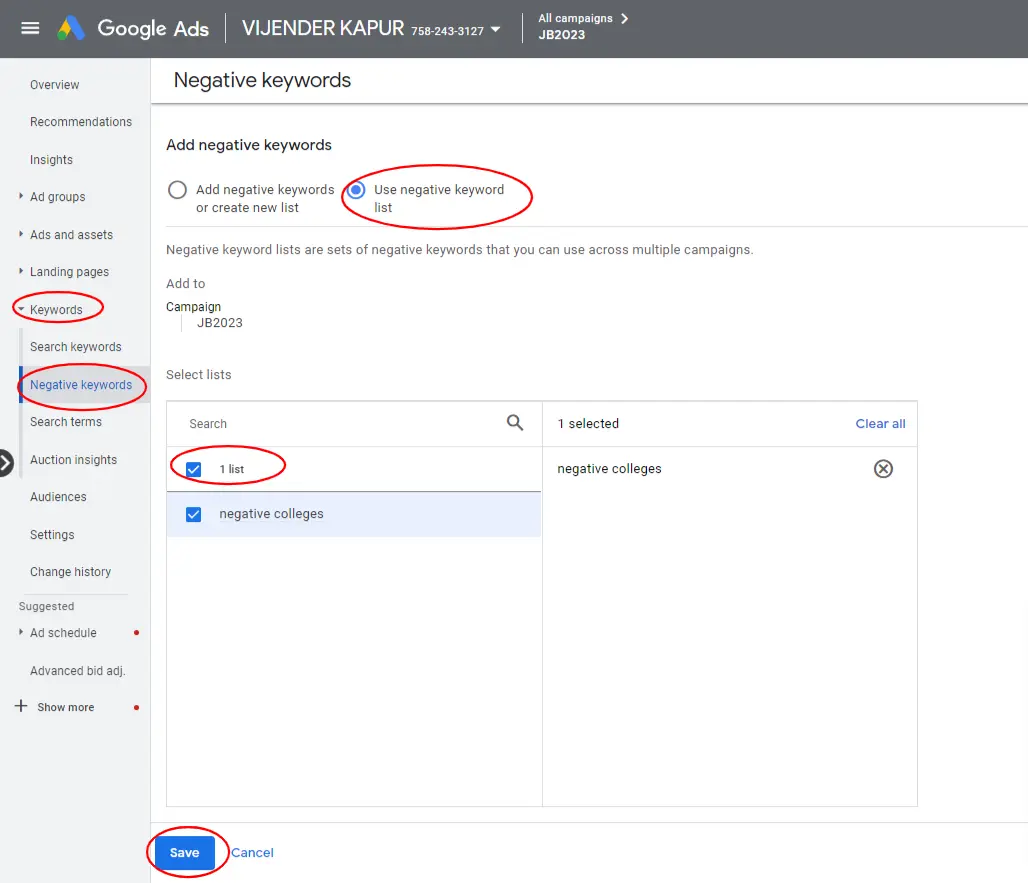Click Show more in sidebar
1028x883 pixels.
coord(66,707)
